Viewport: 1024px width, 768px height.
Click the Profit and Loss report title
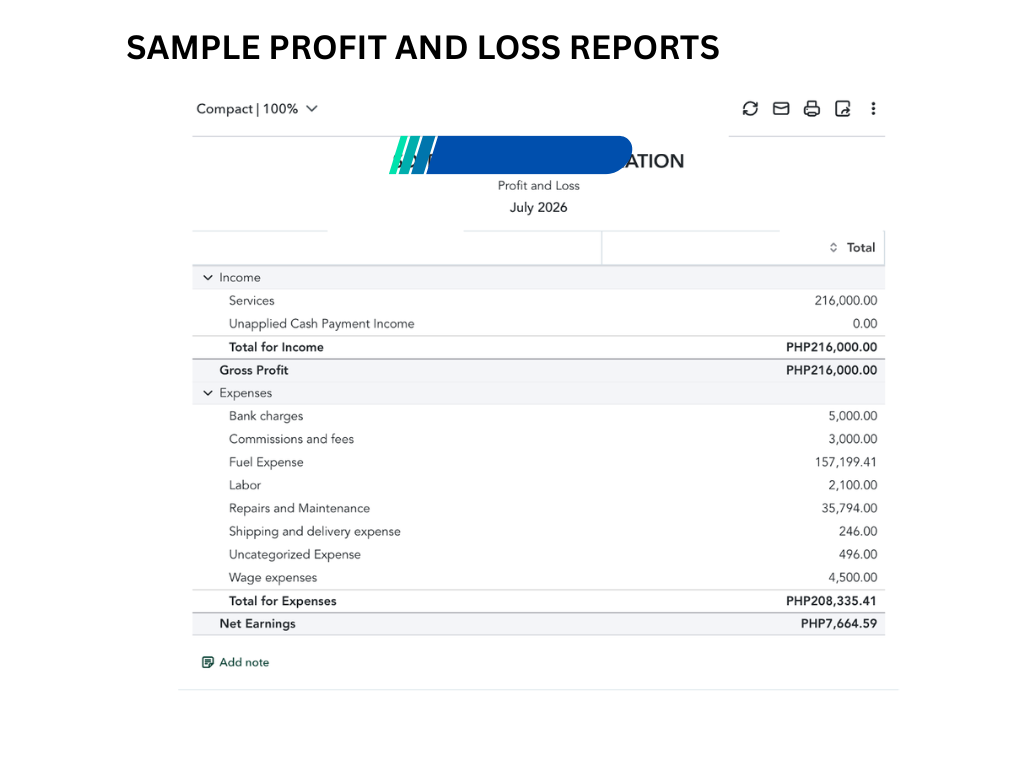538,185
